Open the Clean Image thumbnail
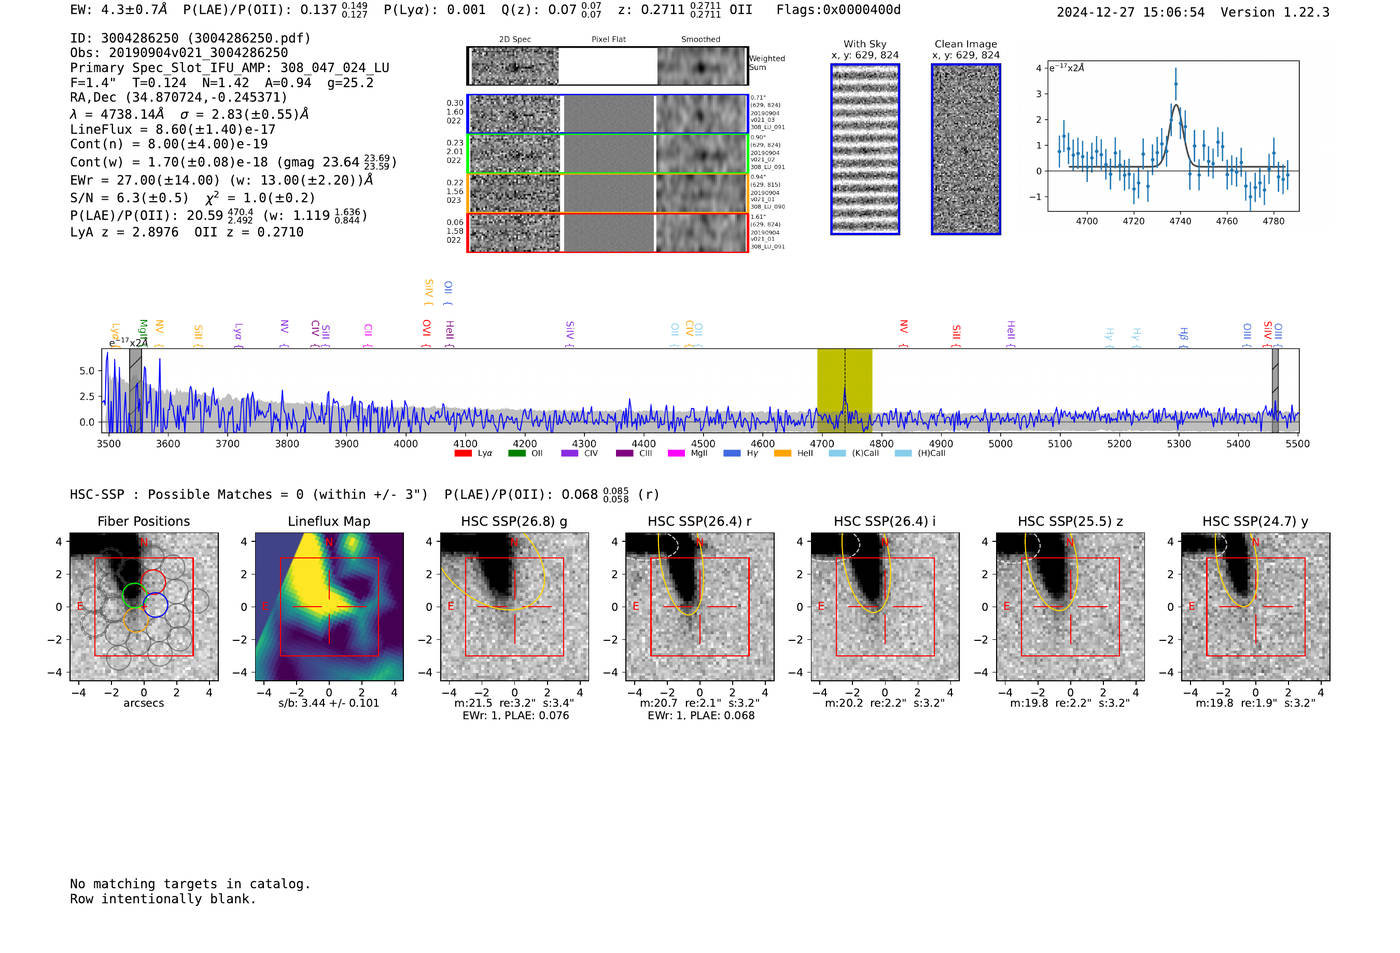Image resolution: width=1400 pixels, height=953 pixels. (x=966, y=149)
